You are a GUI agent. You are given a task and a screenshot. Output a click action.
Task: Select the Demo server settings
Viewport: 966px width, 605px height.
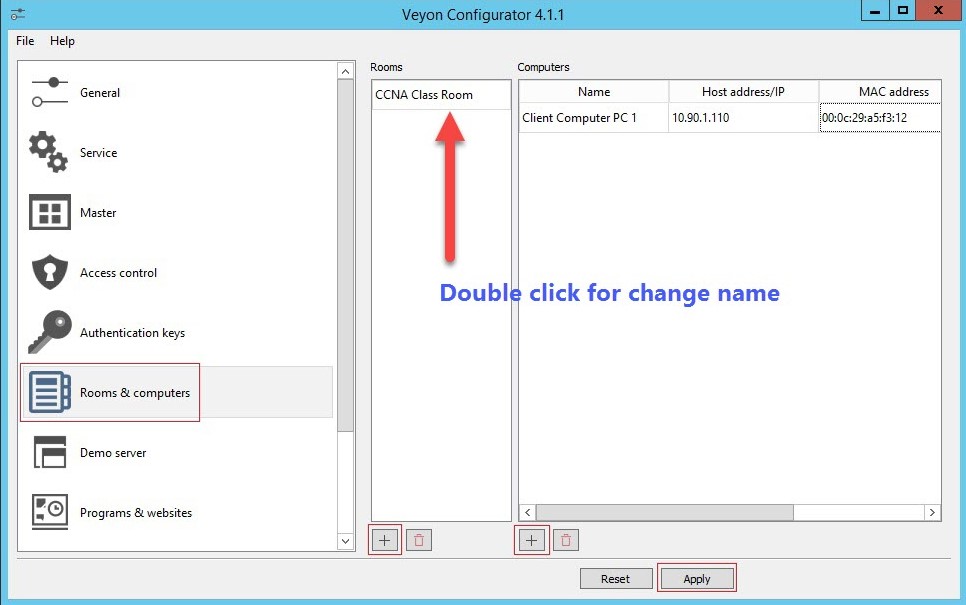pos(112,452)
